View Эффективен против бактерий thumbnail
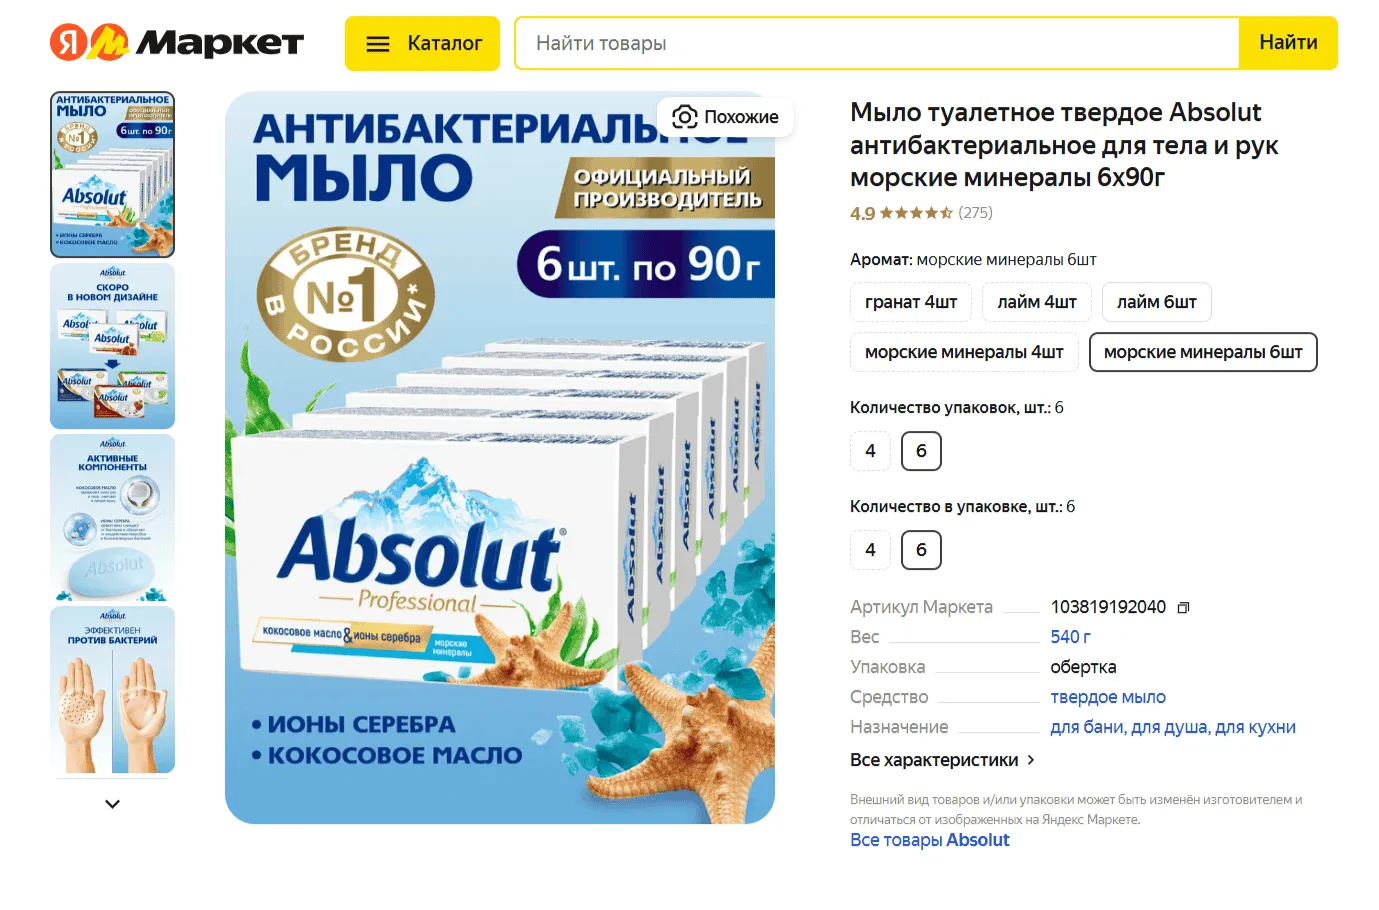 (x=112, y=690)
